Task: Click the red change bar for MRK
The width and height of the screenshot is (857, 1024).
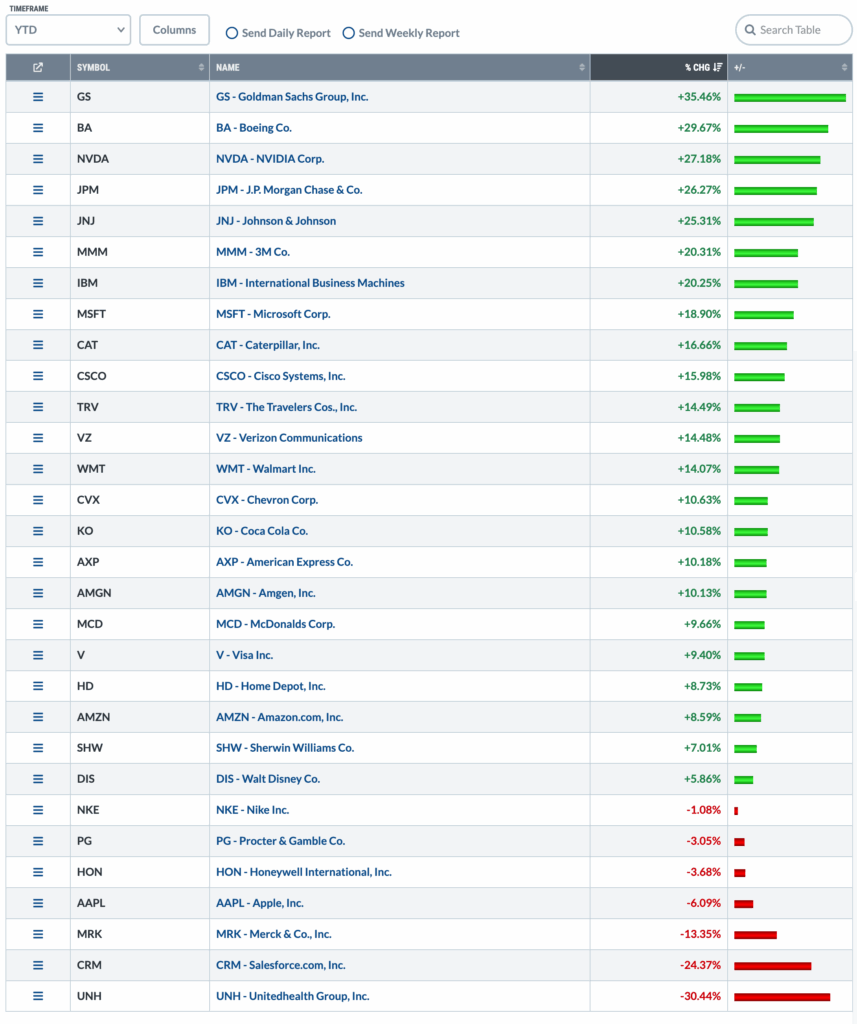Action: (755, 935)
